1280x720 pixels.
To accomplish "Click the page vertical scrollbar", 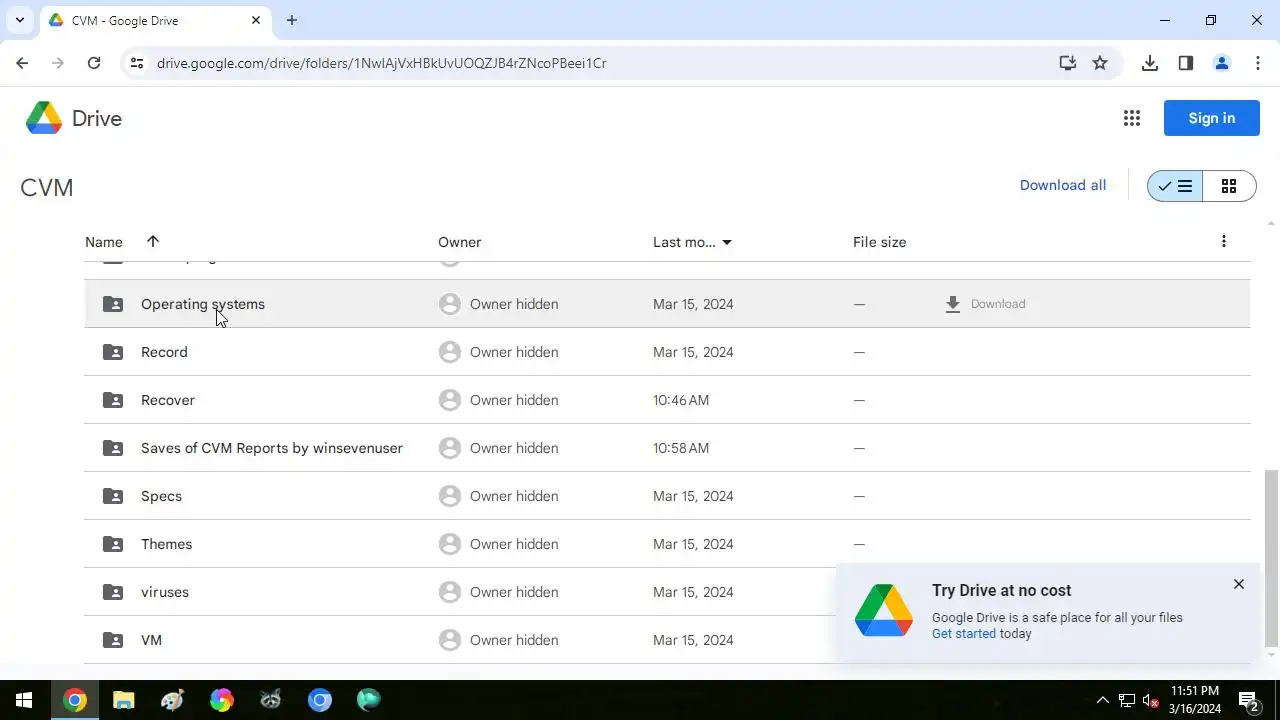I will tap(1271, 558).
